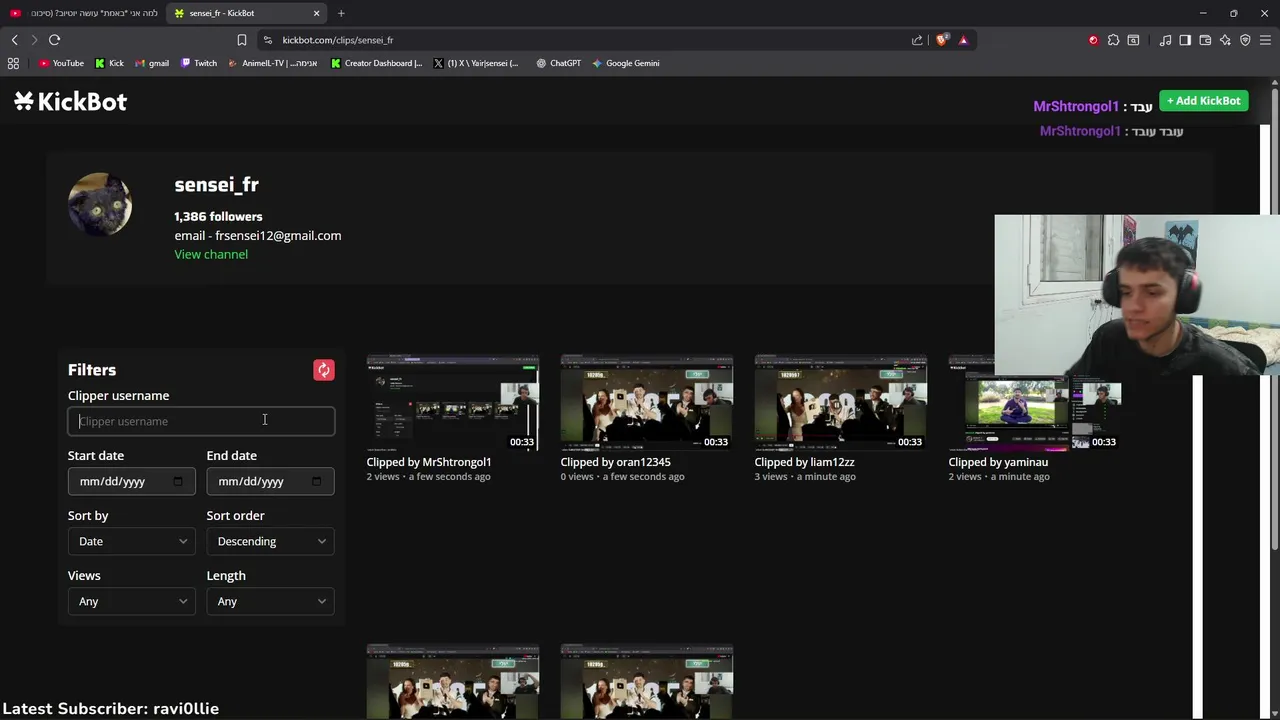Reset the filters with the red refresh icon
1280x720 pixels.
coord(324,370)
